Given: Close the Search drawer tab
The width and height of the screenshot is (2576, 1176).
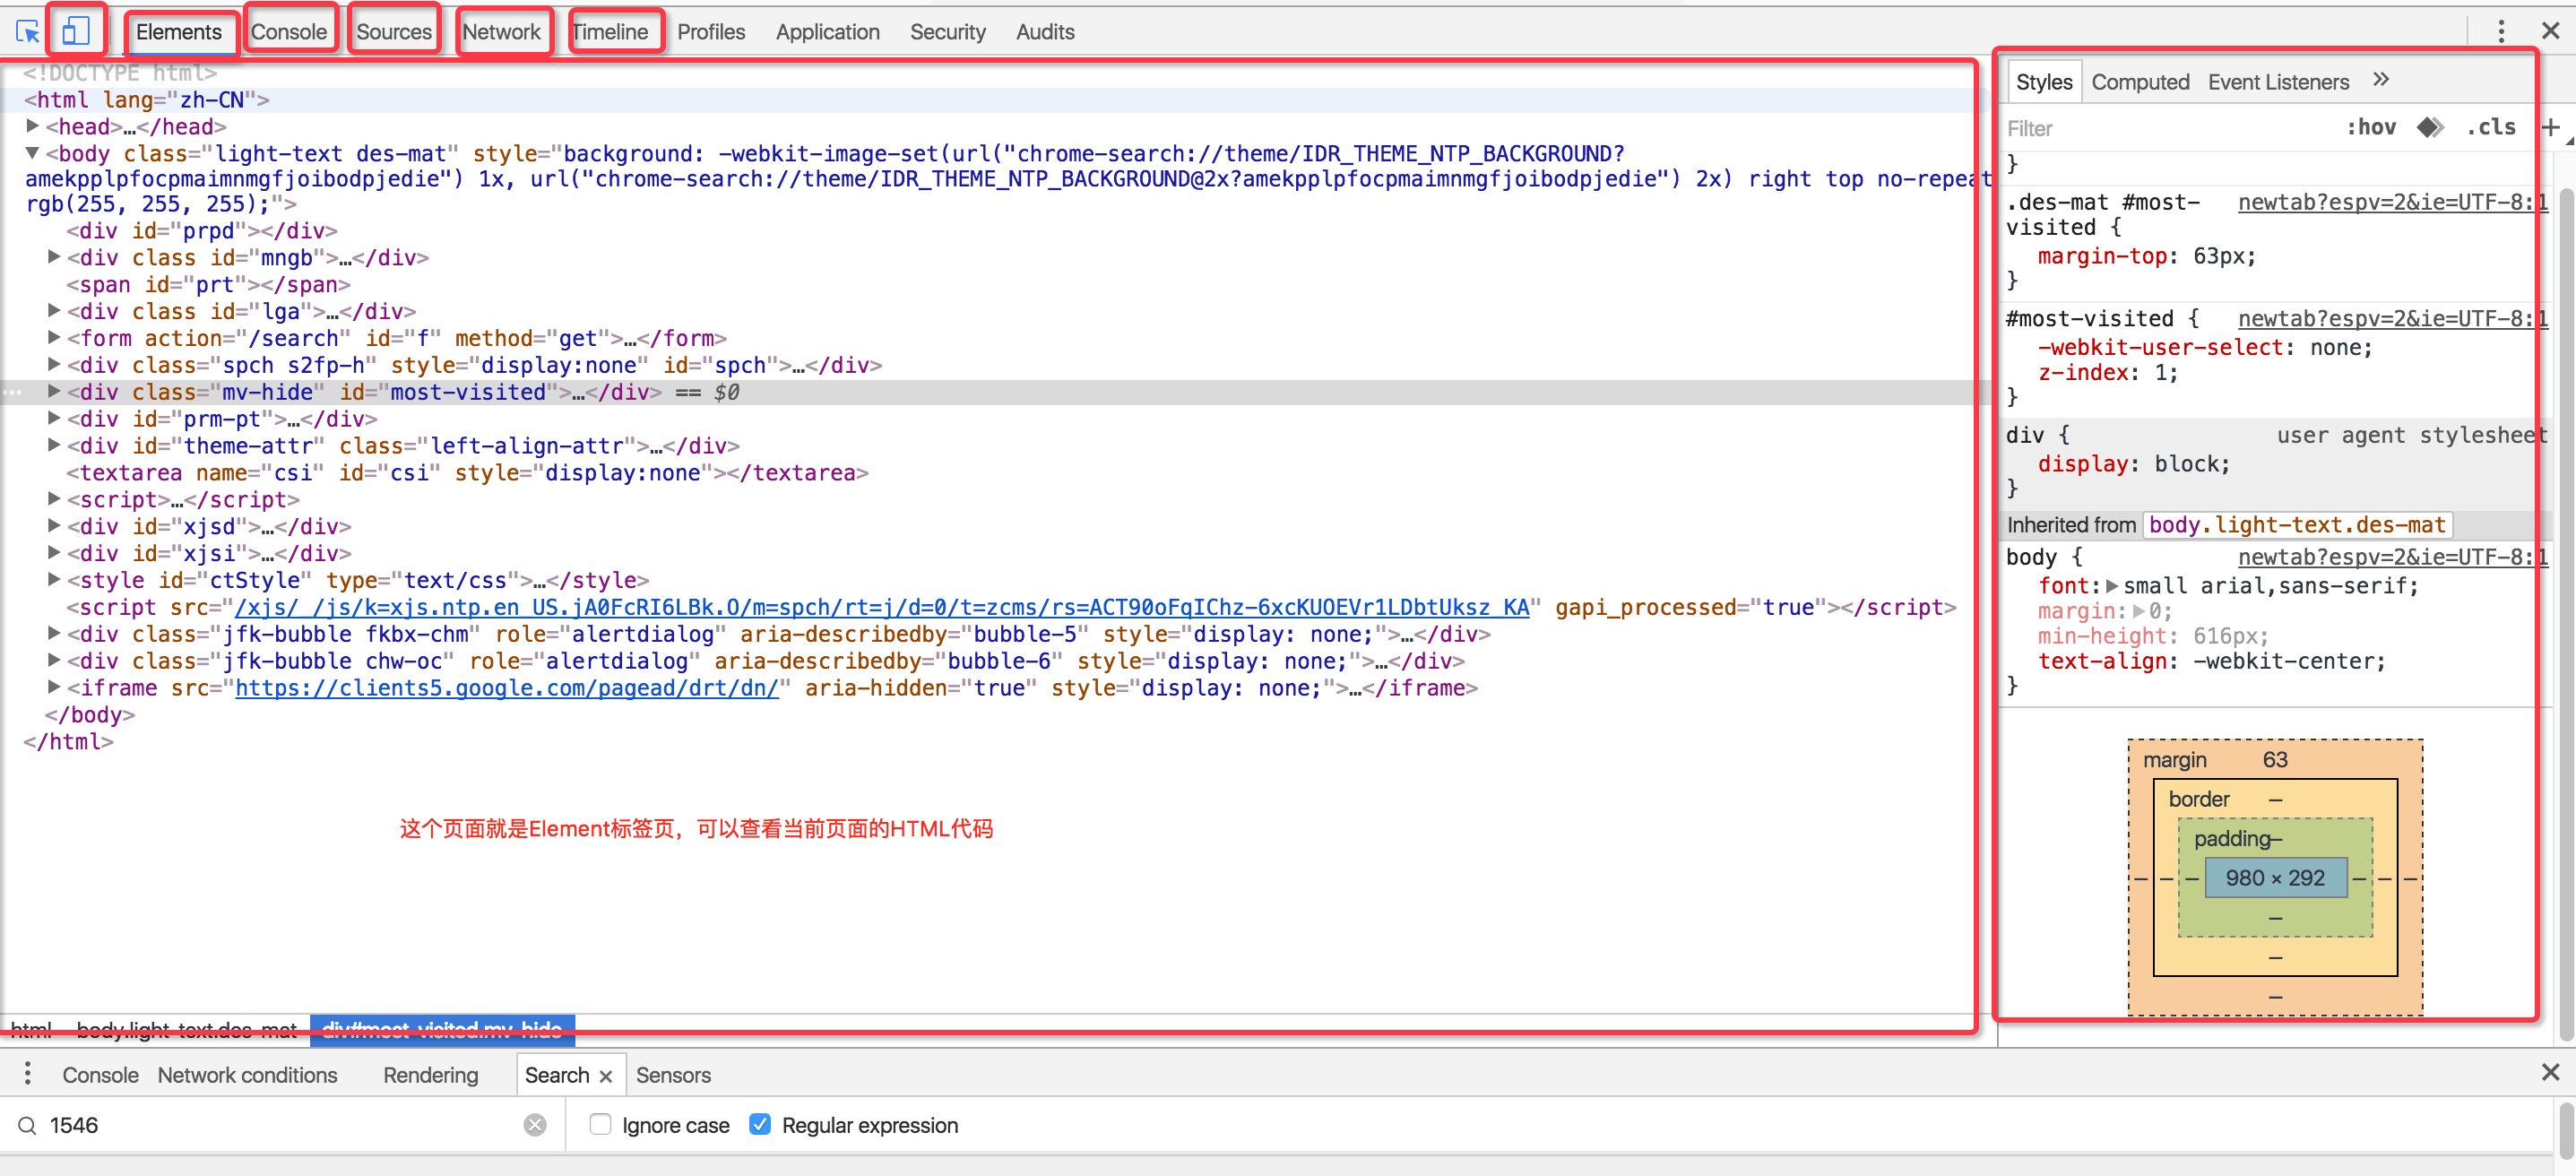Looking at the screenshot, I should point(605,1076).
